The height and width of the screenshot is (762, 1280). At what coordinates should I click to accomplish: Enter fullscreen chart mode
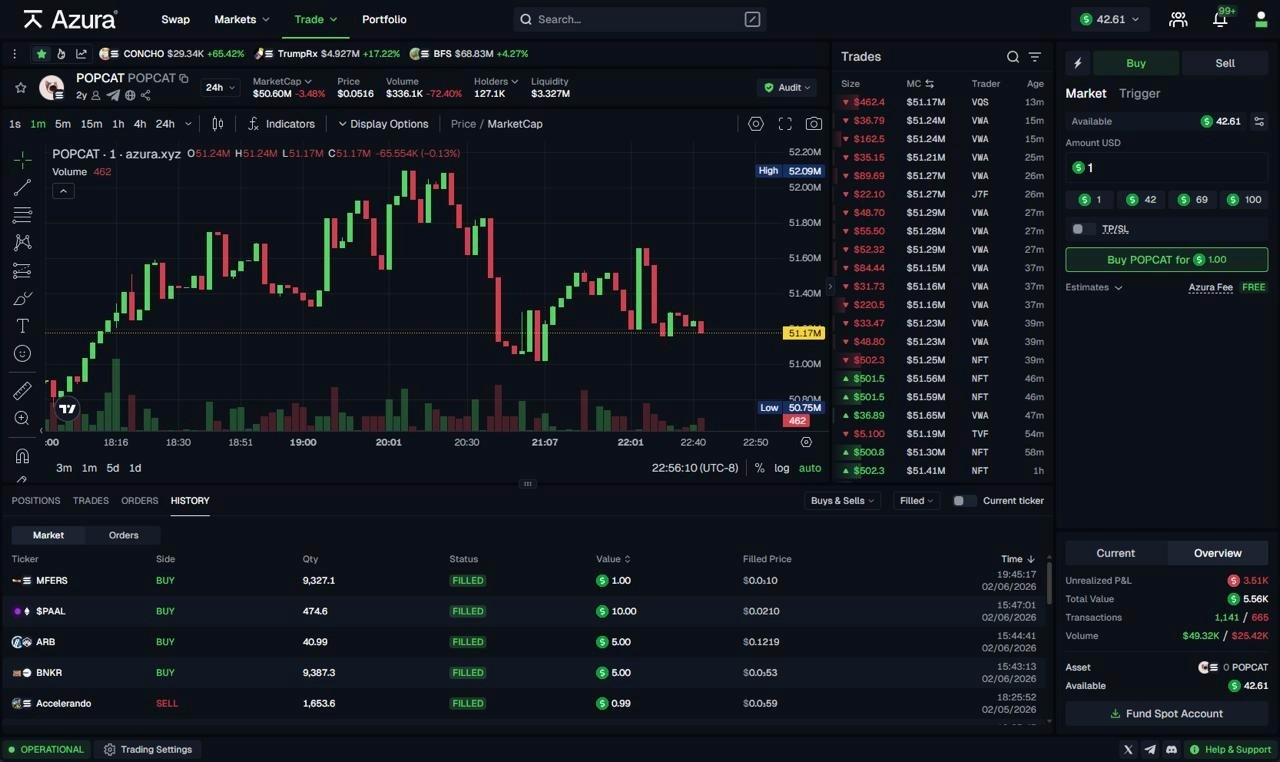(x=785, y=124)
